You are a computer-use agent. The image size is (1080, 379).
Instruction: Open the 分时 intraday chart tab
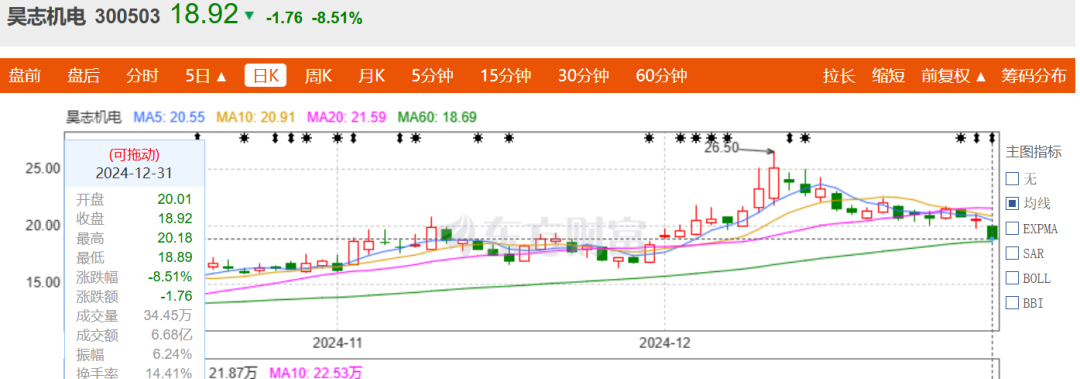pos(142,76)
